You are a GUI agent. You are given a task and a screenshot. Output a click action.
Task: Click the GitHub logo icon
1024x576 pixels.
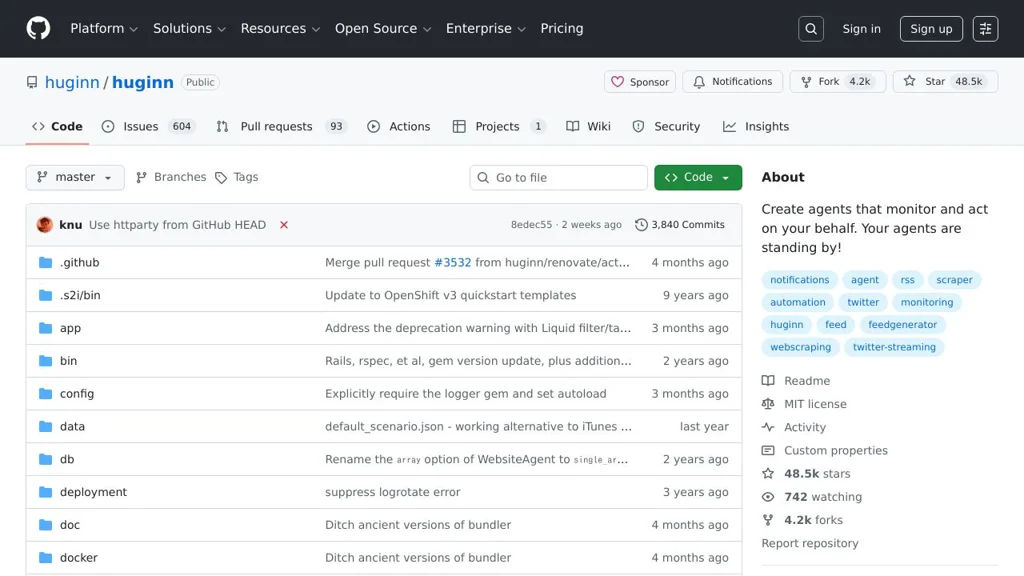[38, 28]
